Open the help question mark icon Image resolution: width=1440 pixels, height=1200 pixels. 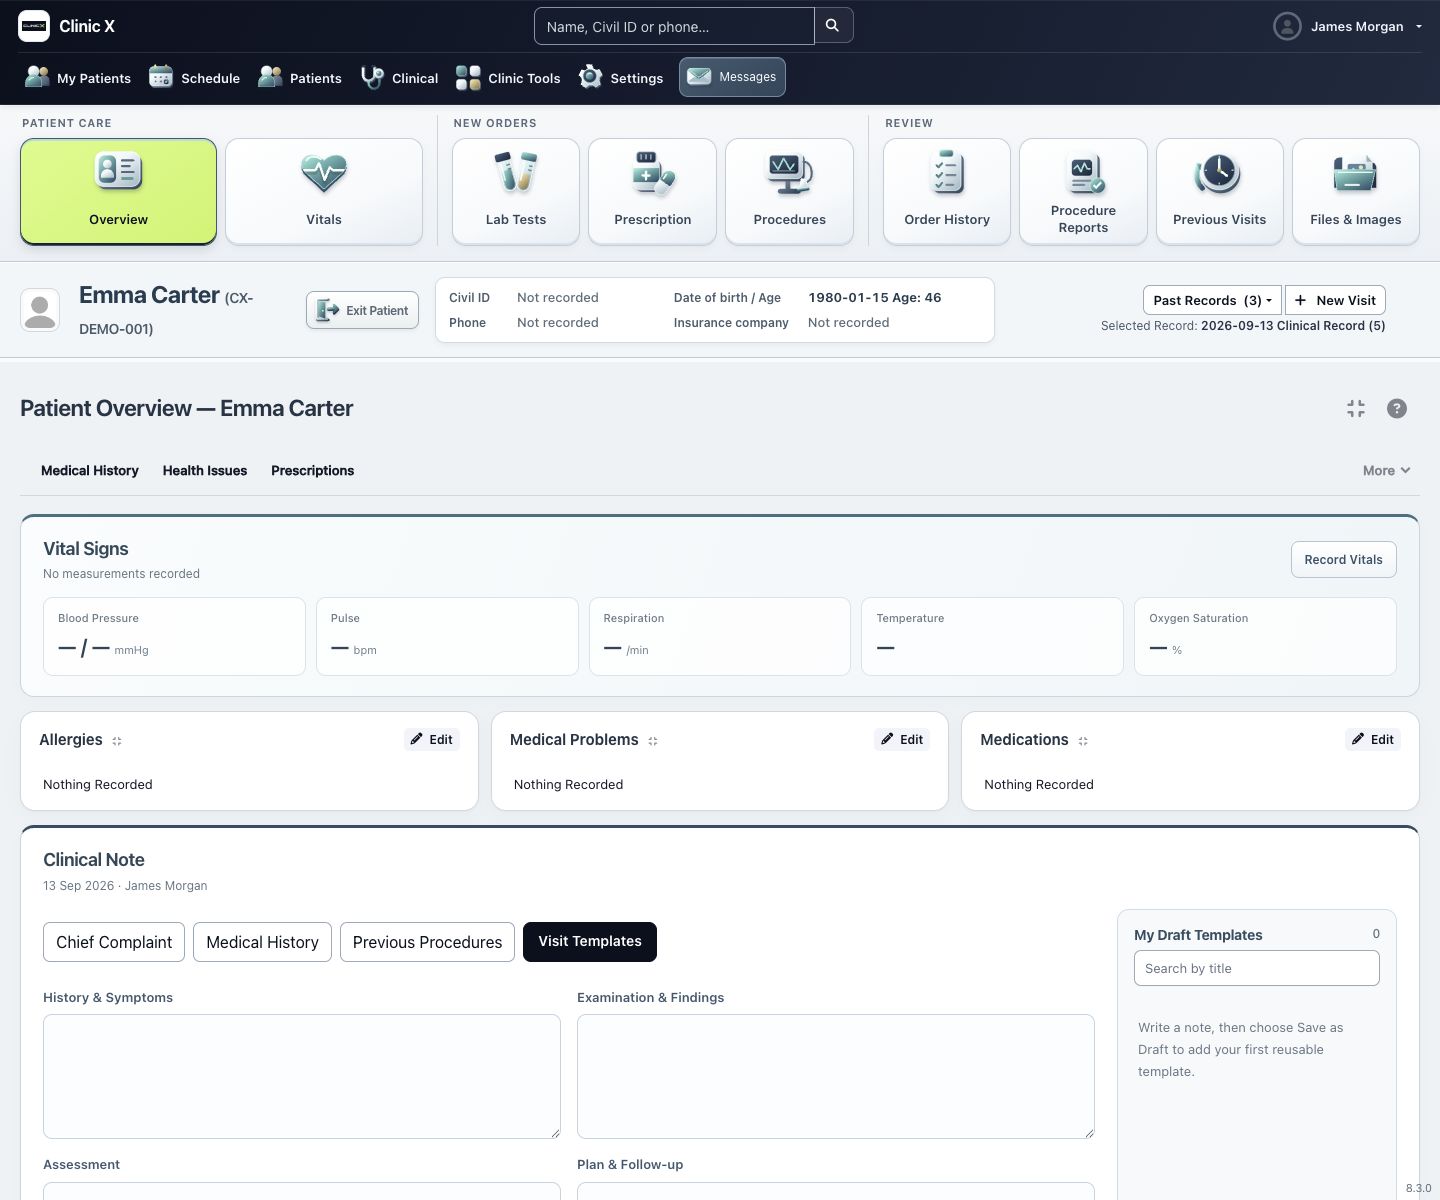coord(1397,408)
